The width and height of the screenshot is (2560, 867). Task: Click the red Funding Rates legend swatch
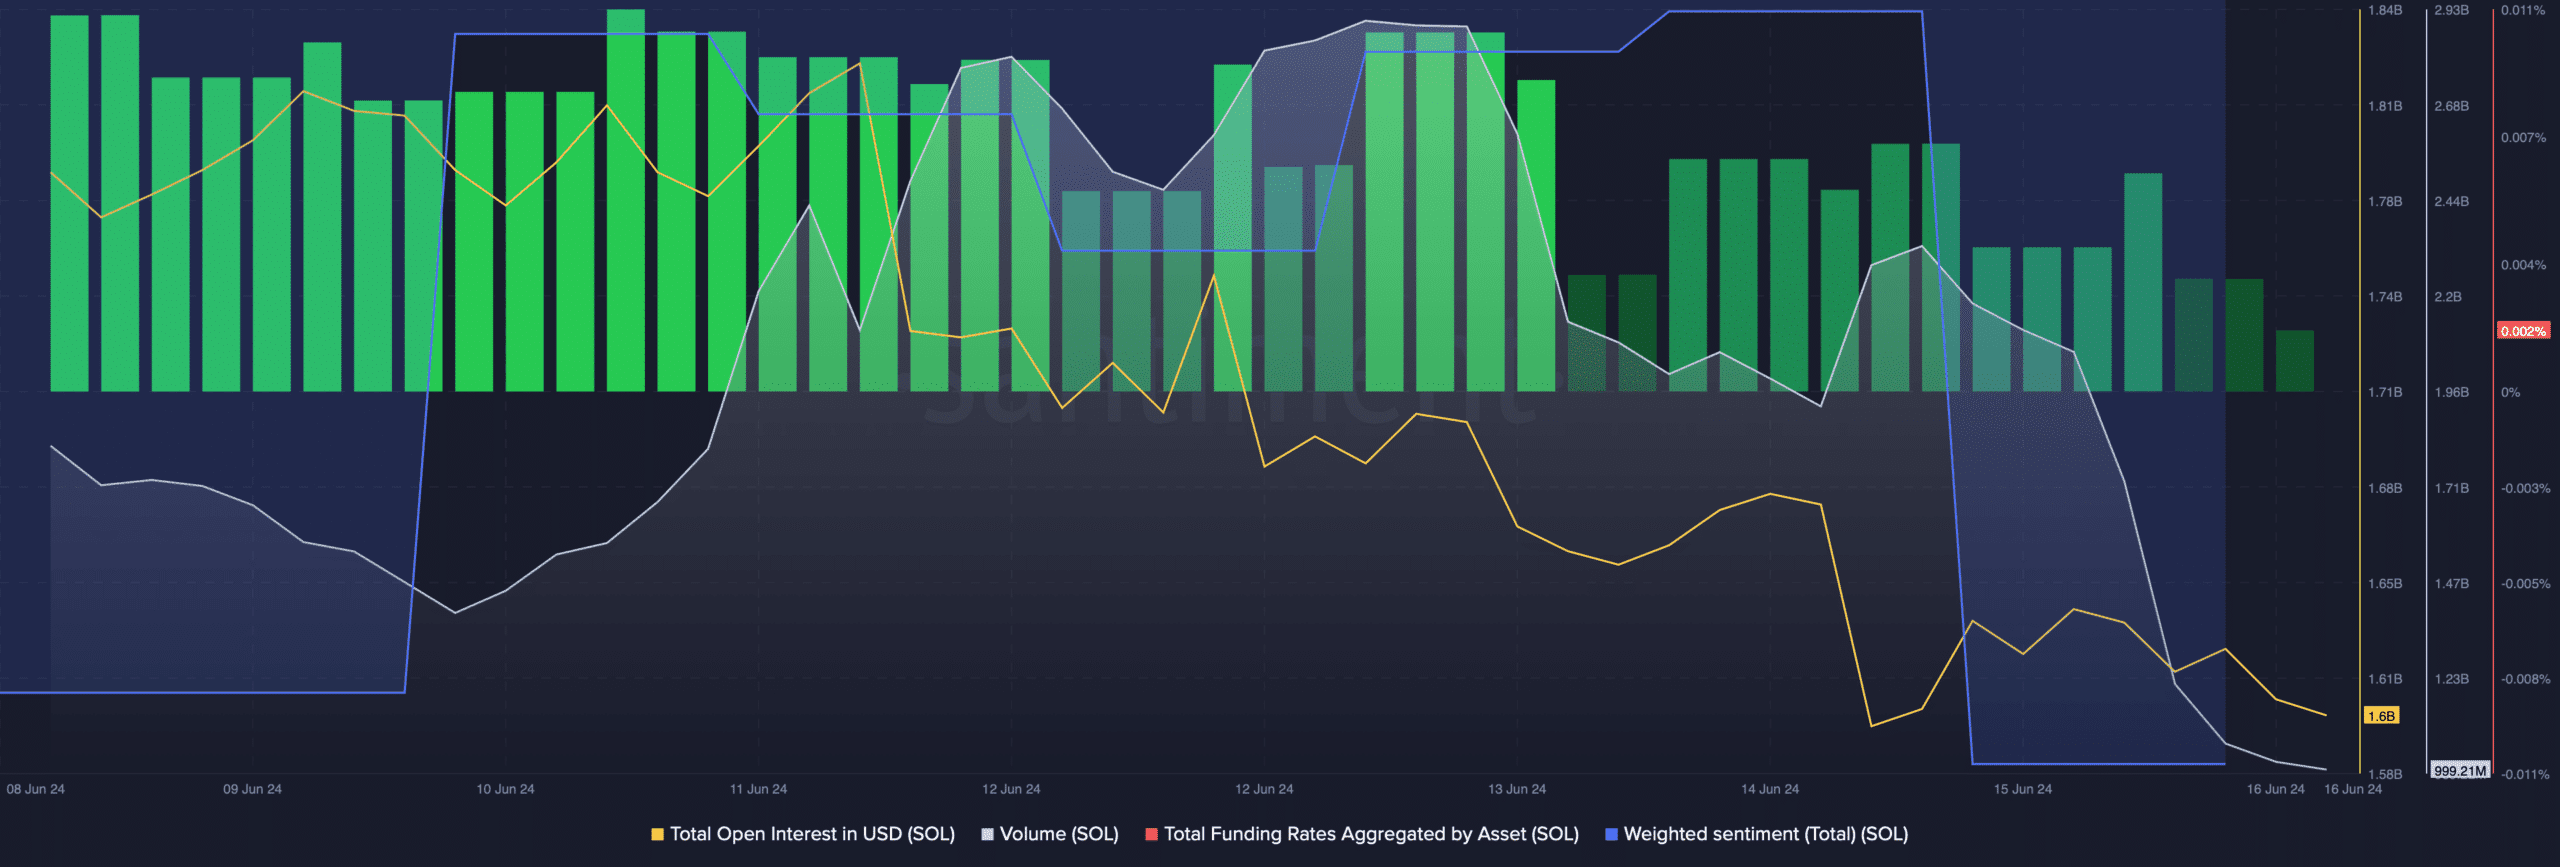click(1151, 834)
